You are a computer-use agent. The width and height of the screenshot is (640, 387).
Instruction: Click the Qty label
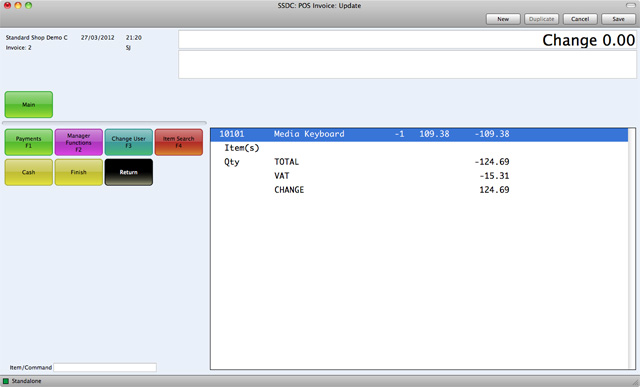coord(232,162)
